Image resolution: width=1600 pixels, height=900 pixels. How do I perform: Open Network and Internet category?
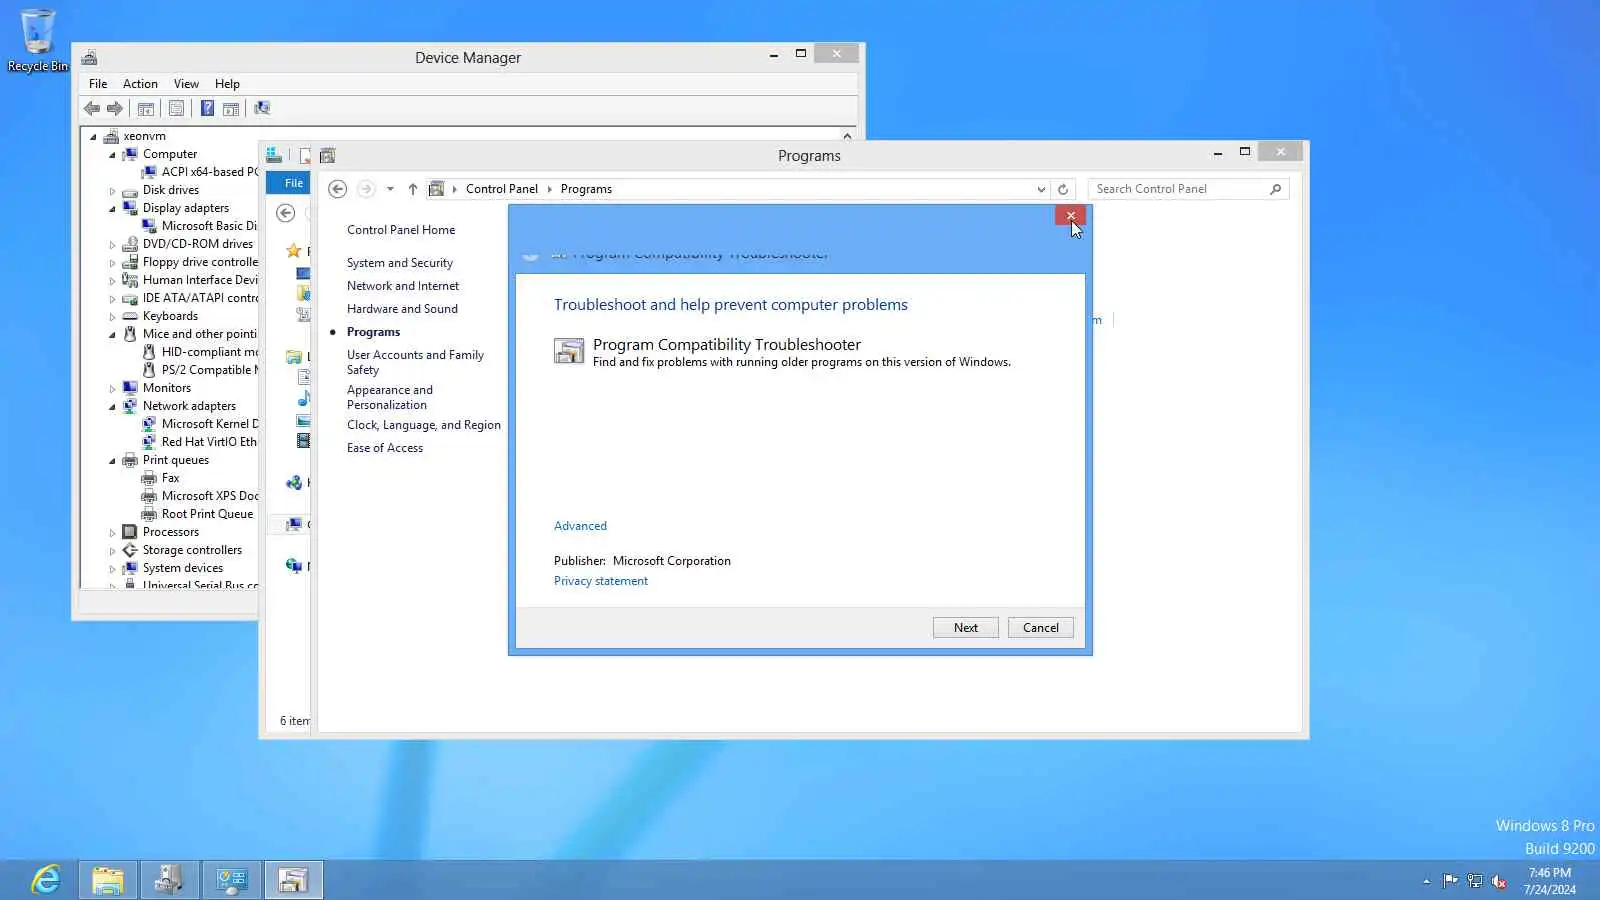tap(403, 286)
